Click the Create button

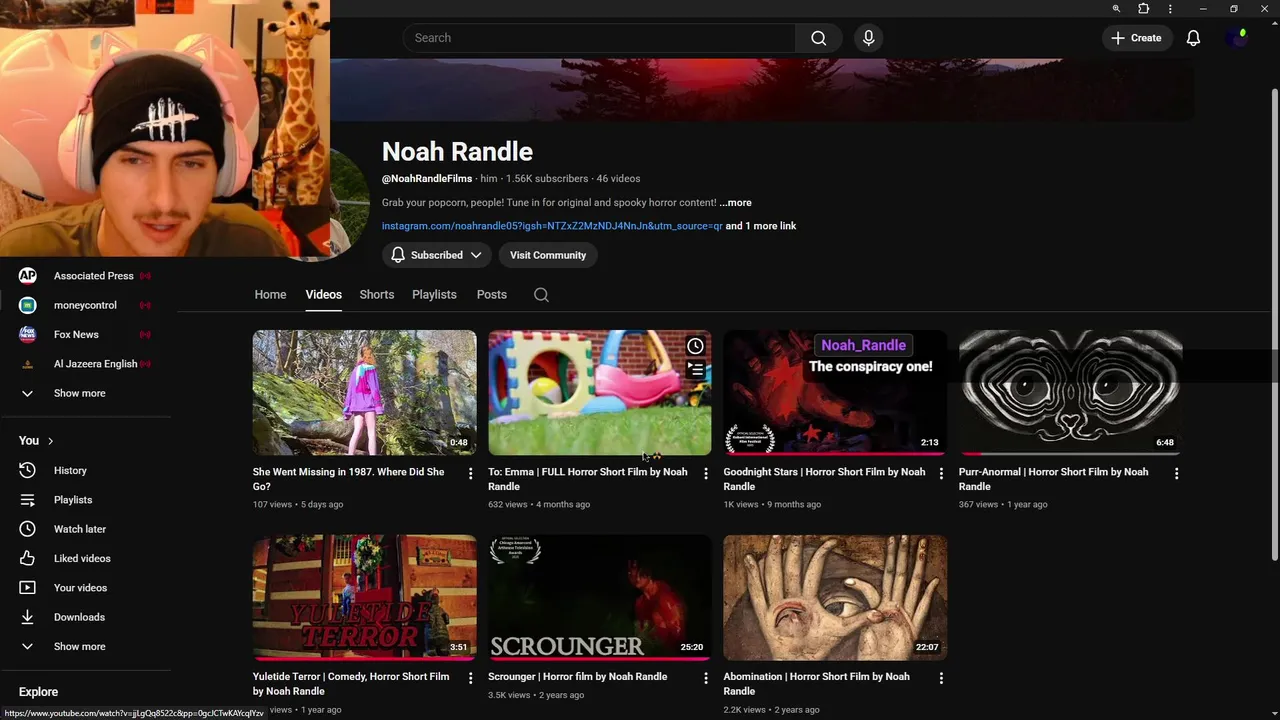coord(1136,38)
